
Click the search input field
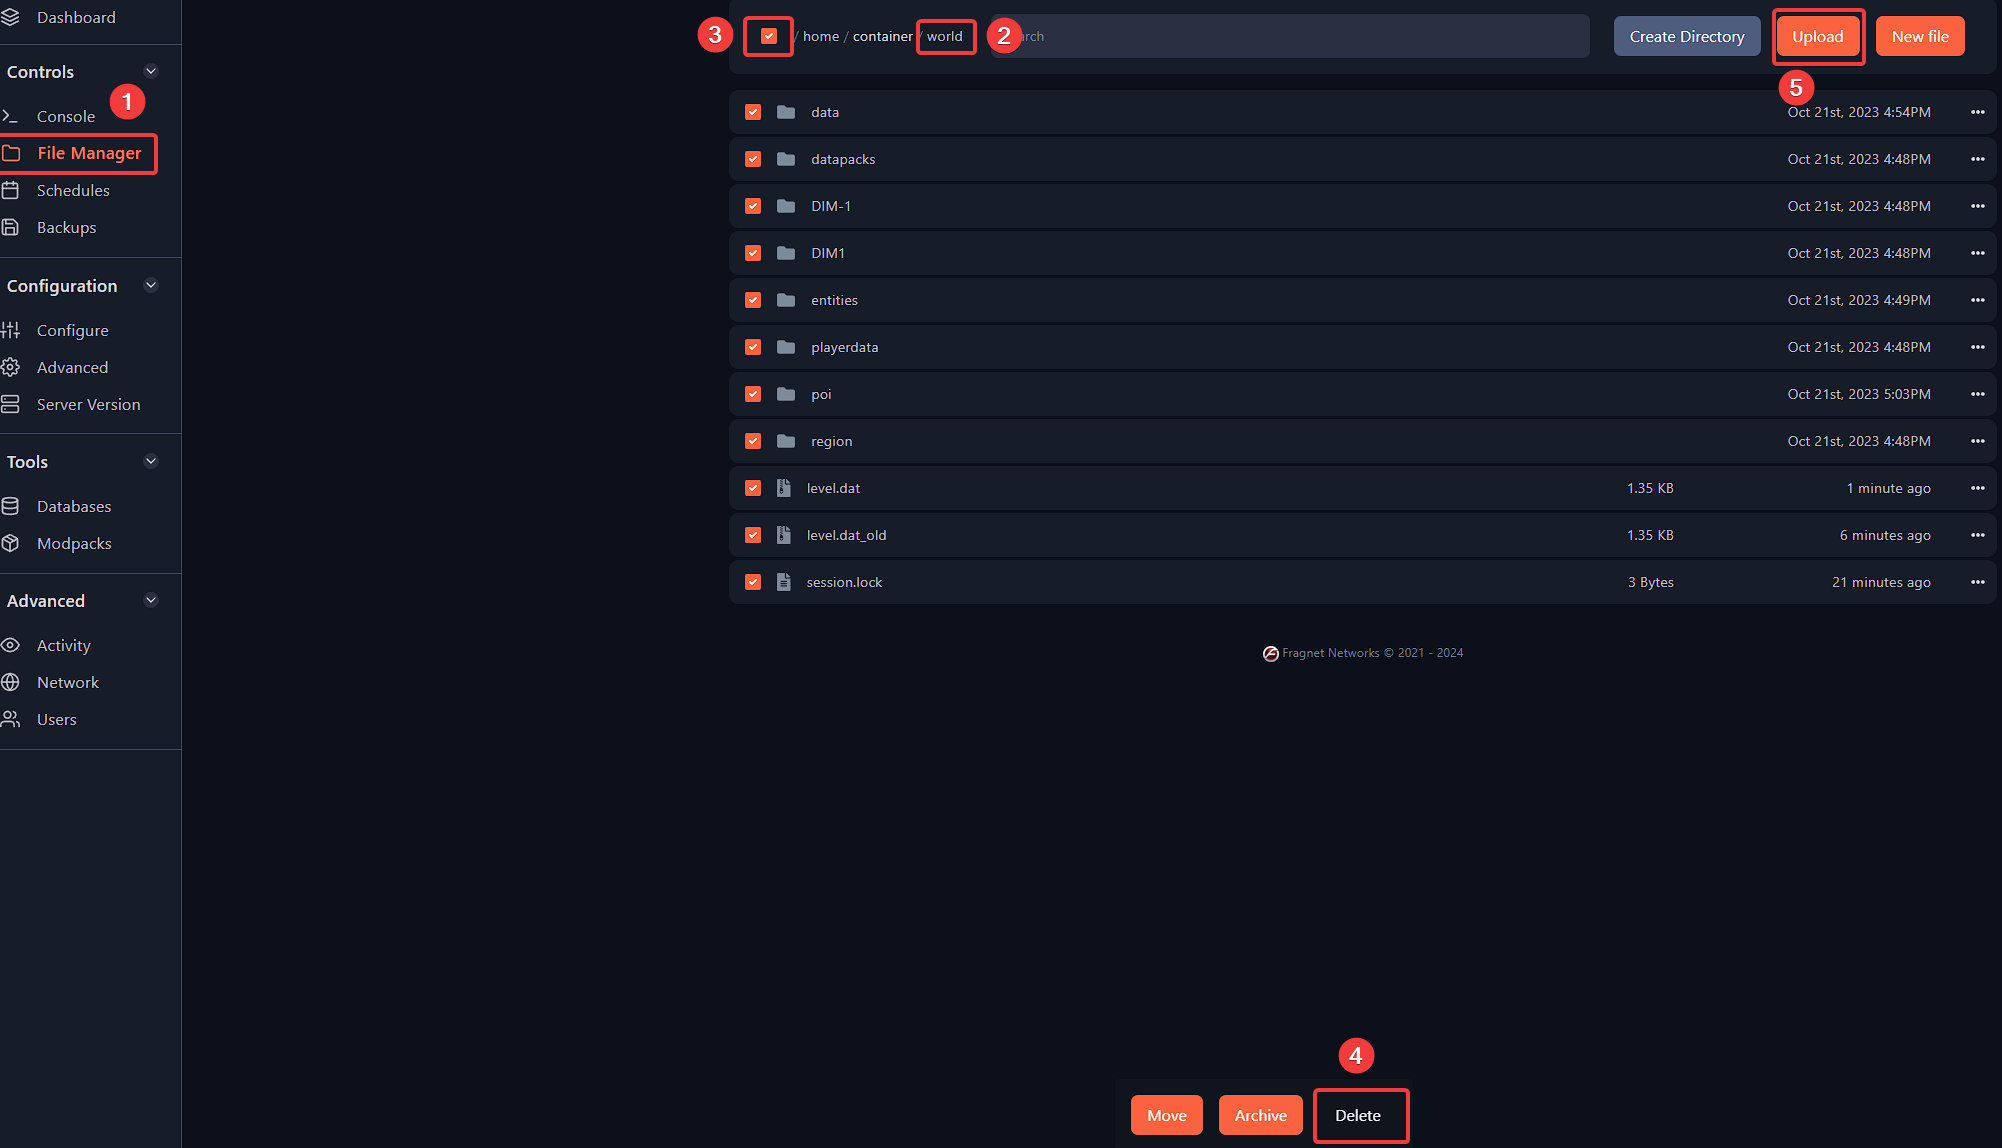coord(1294,34)
